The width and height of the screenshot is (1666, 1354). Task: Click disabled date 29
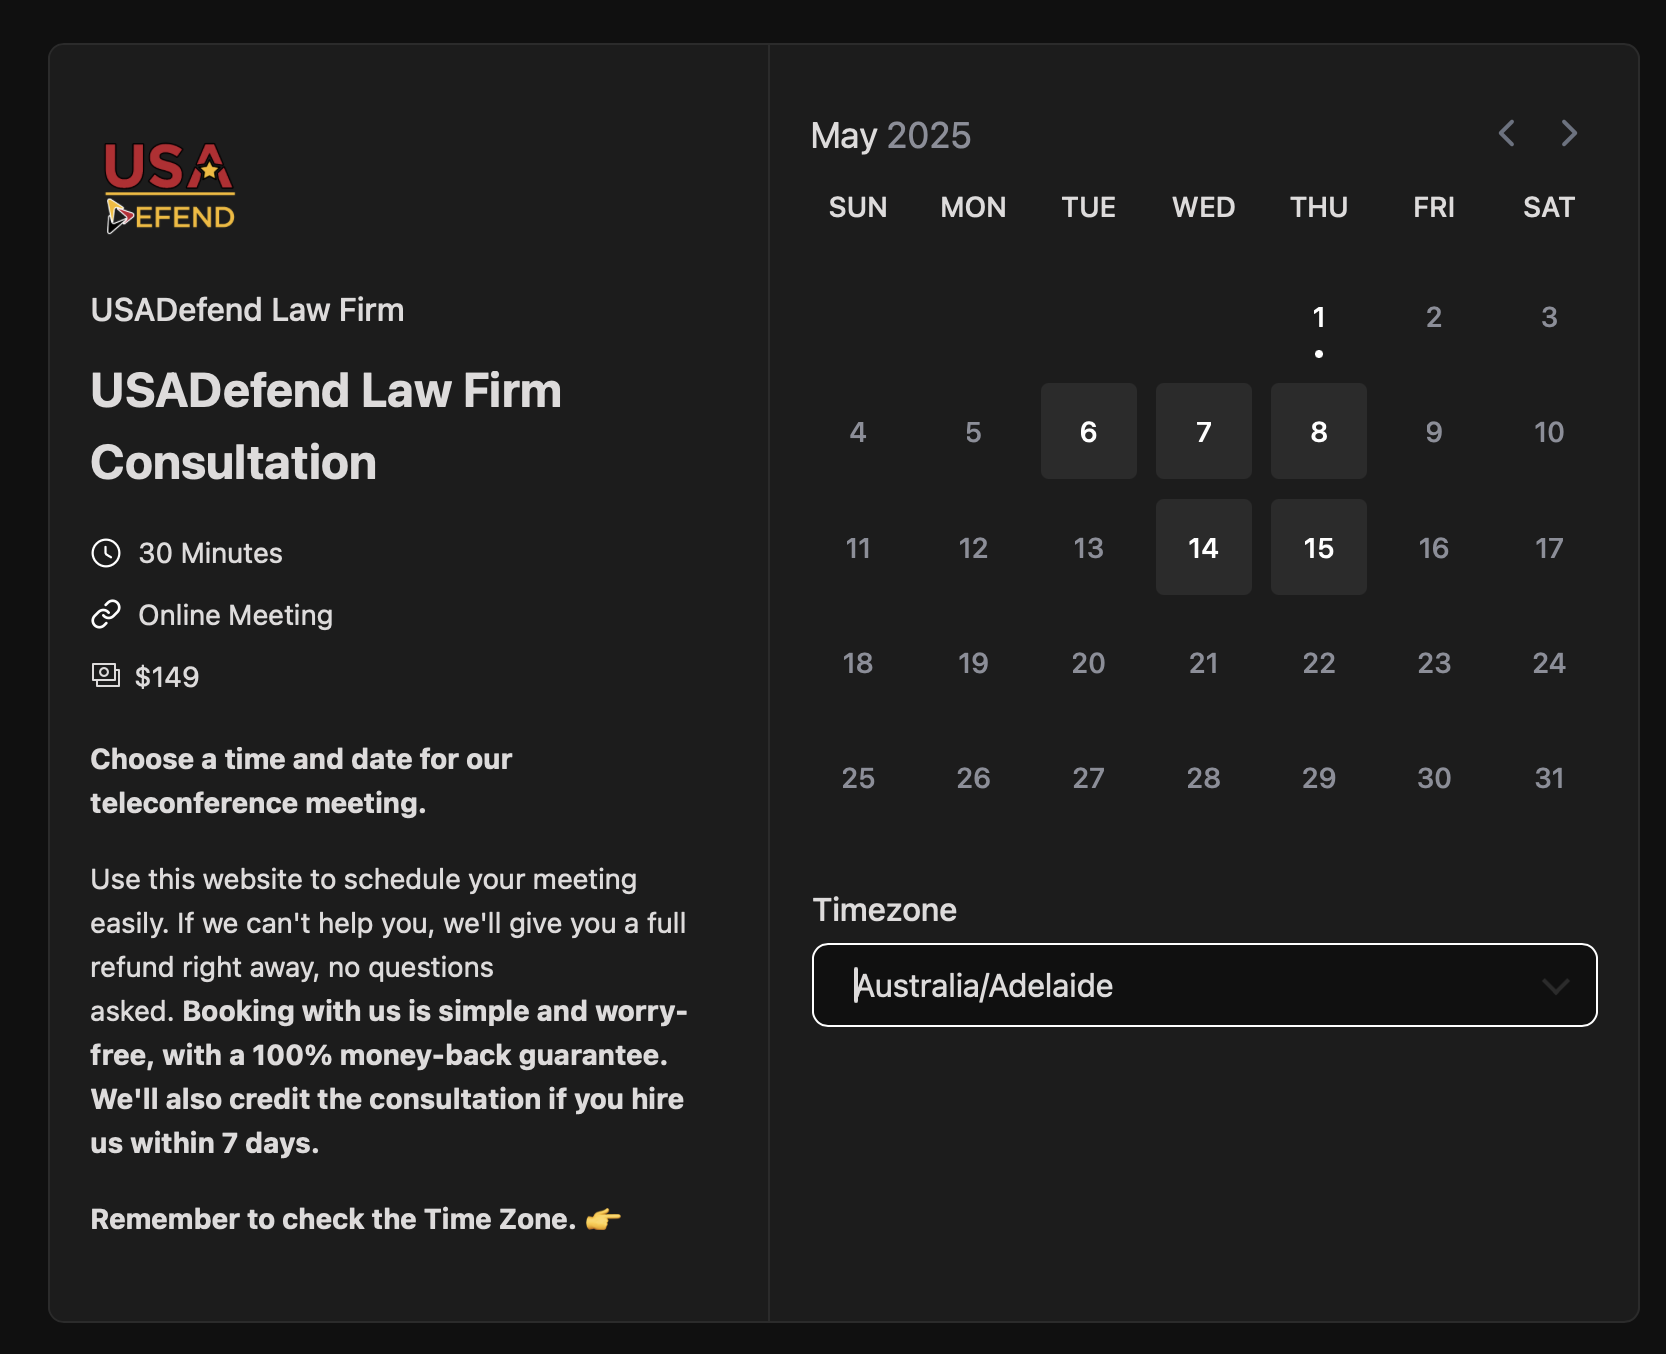pos(1319,777)
